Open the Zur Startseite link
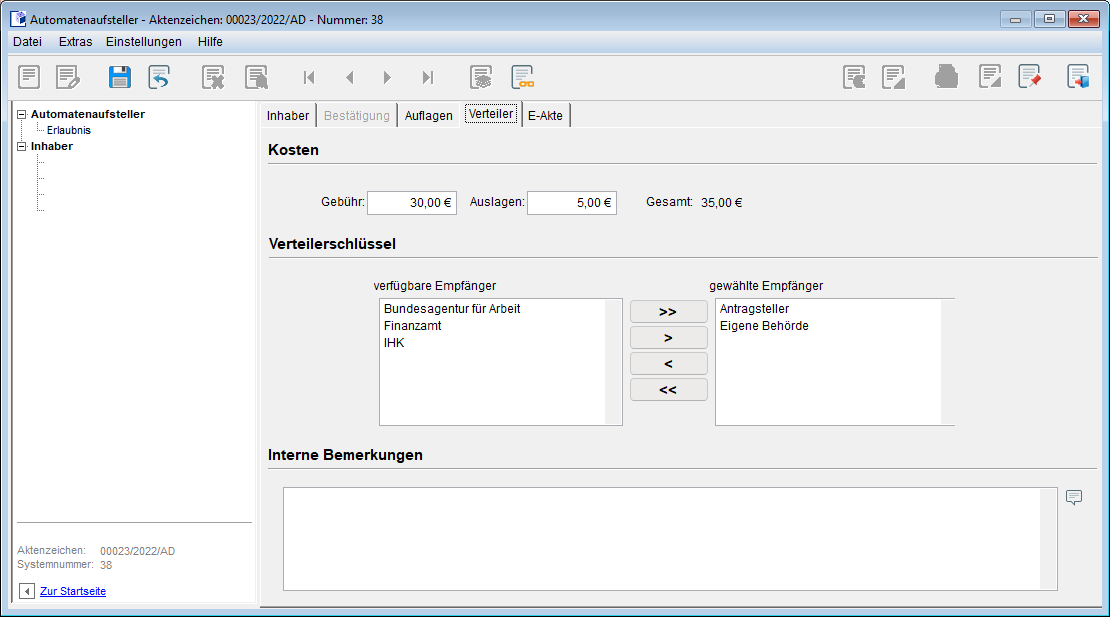Image resolution: width=1110 pixels, height=617 pixels. (73, 591)
